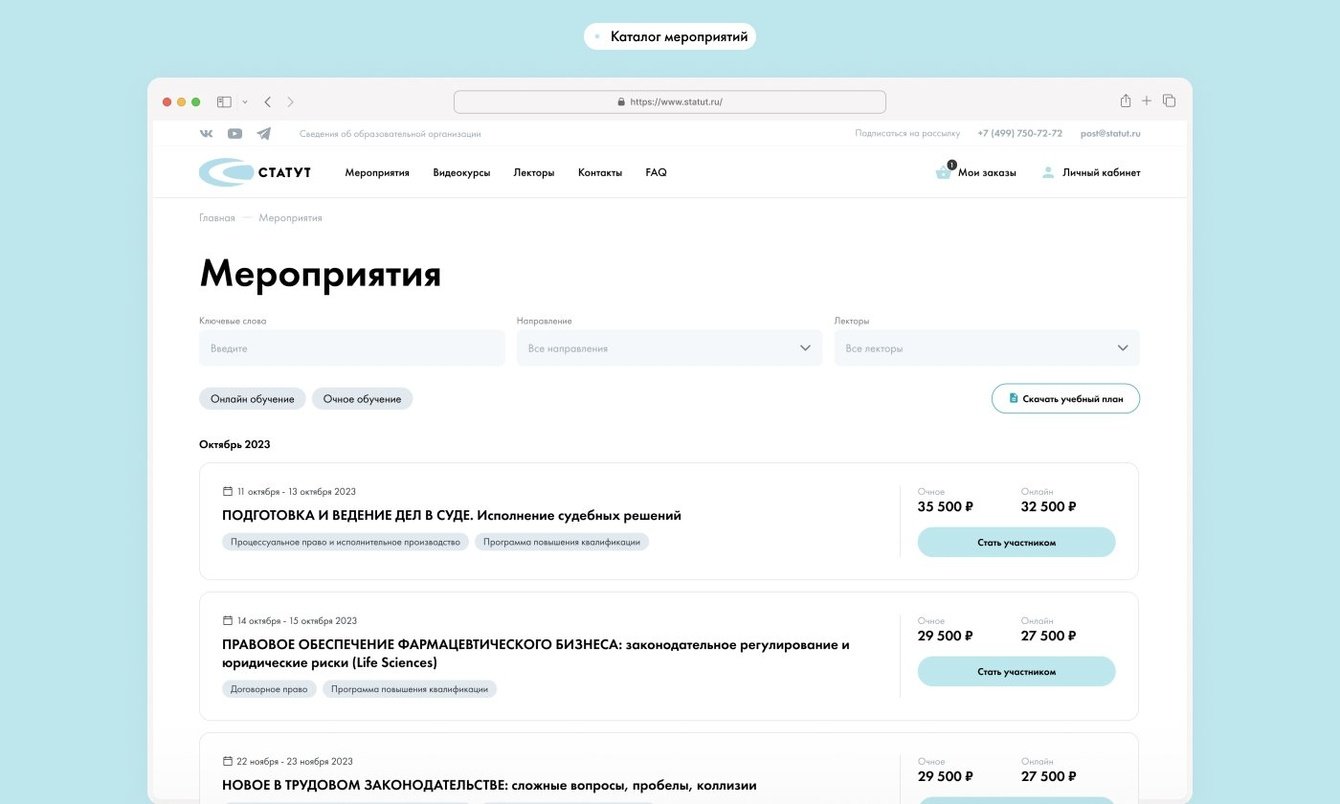Image resolution: width=1340 pixels, height=804 pixels.
Task: Click the document icon in Скачать учебный план
Action: 1013,398
